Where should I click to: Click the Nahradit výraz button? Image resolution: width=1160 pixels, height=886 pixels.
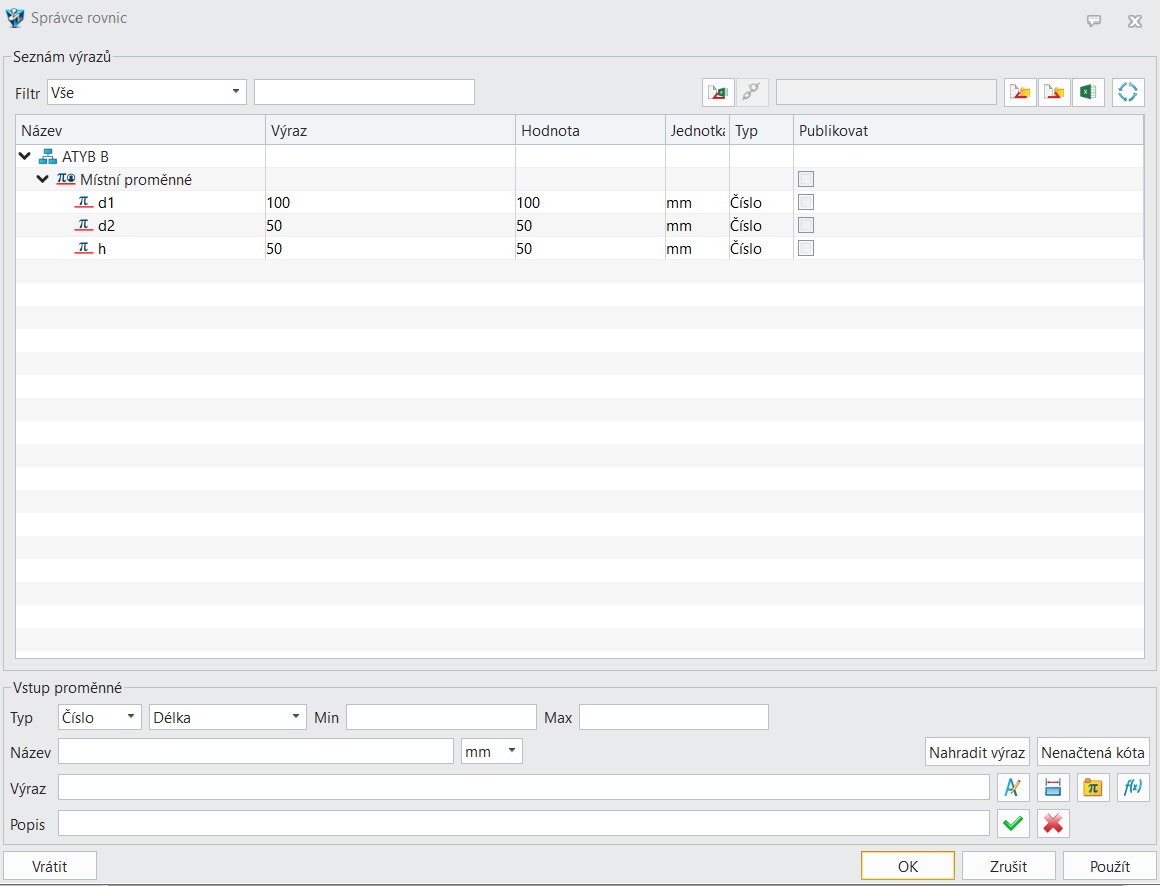click(977, 752)
